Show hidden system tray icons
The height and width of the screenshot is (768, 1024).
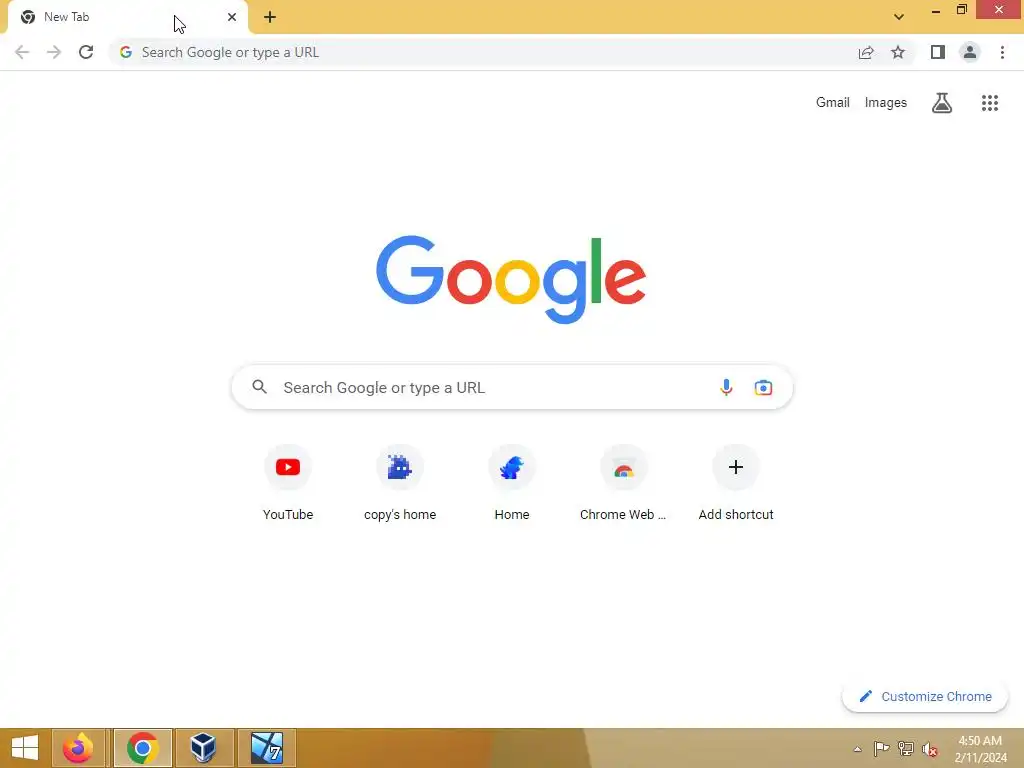point(857,749)
